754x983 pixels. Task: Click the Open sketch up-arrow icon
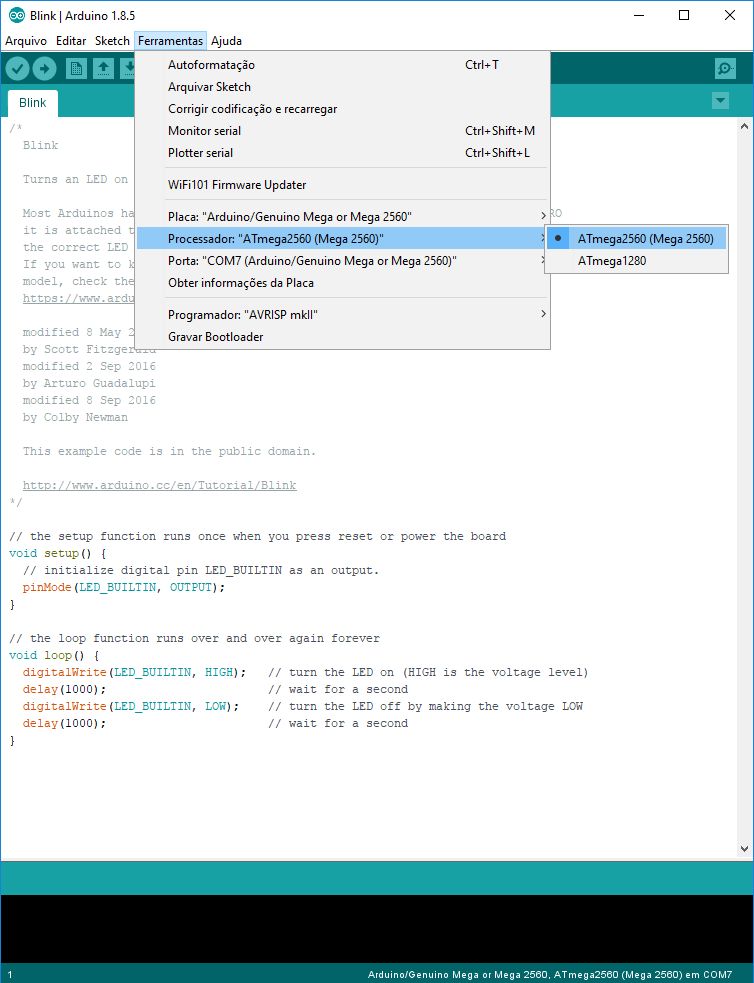tap(103, 69)
